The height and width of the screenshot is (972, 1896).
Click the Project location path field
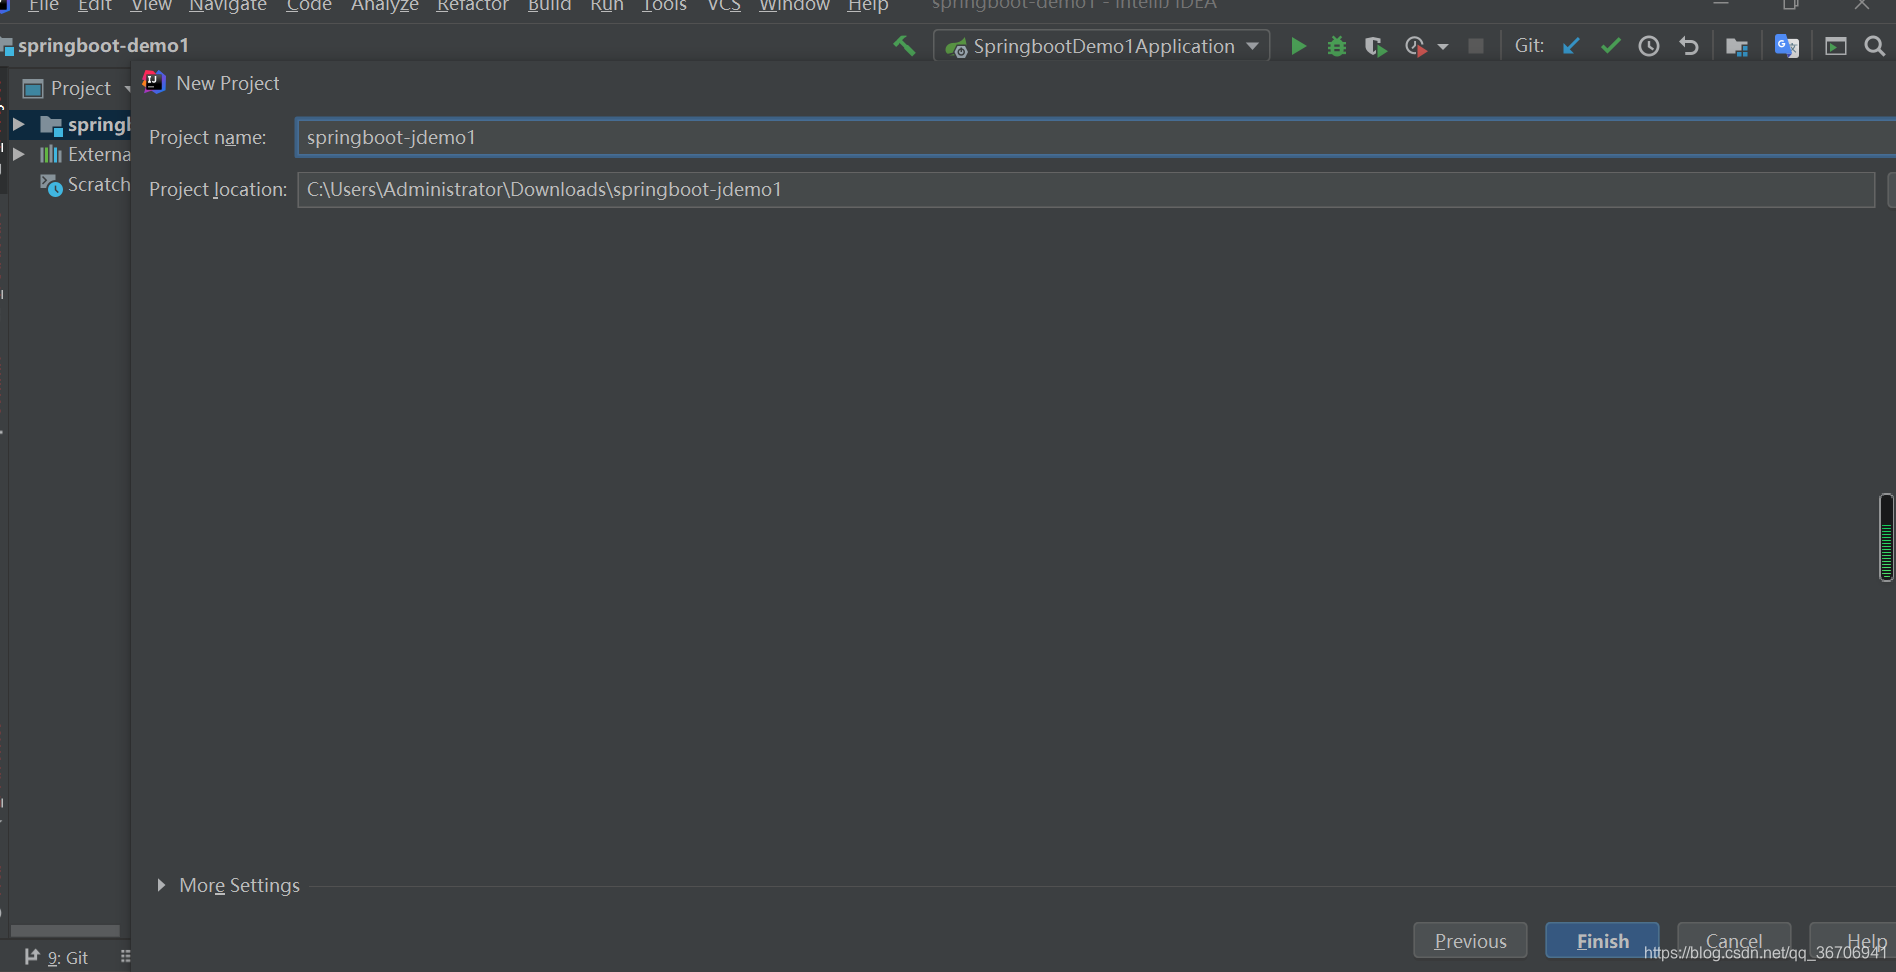pyautogui.click(x=1086, y=189)
